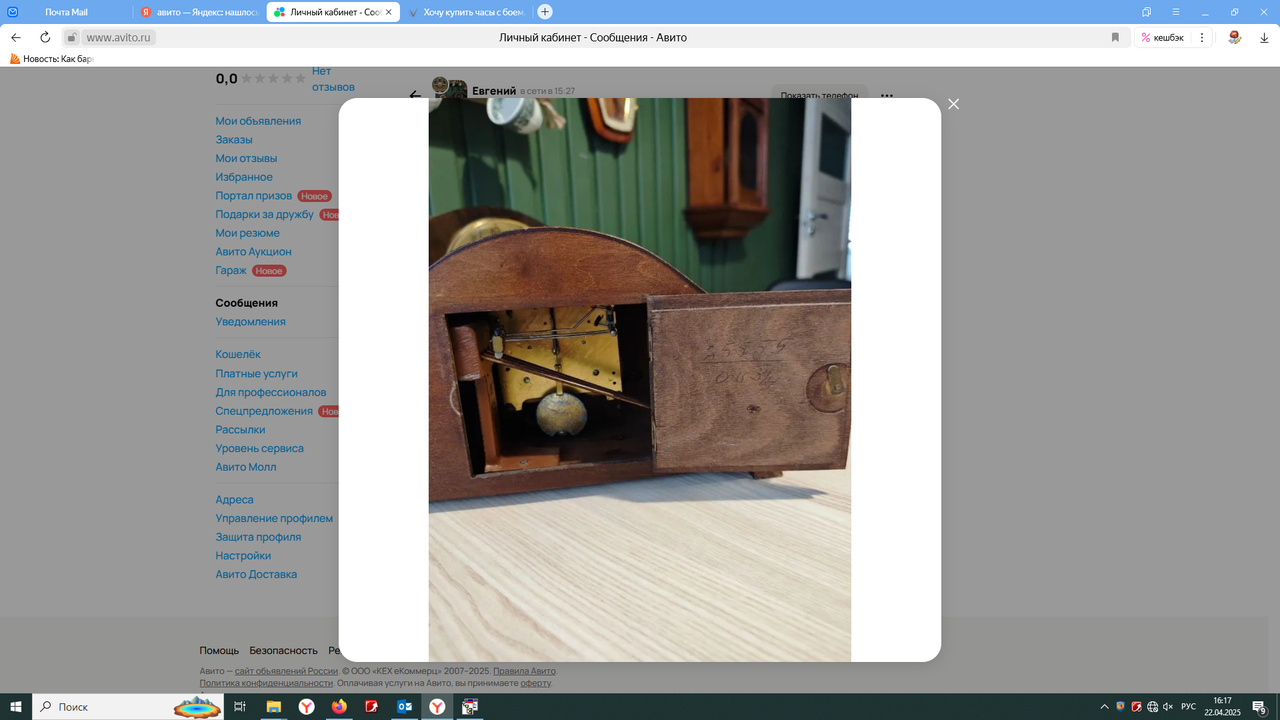
Task: Open Кошелёк
Action: (x=238, y=354)
